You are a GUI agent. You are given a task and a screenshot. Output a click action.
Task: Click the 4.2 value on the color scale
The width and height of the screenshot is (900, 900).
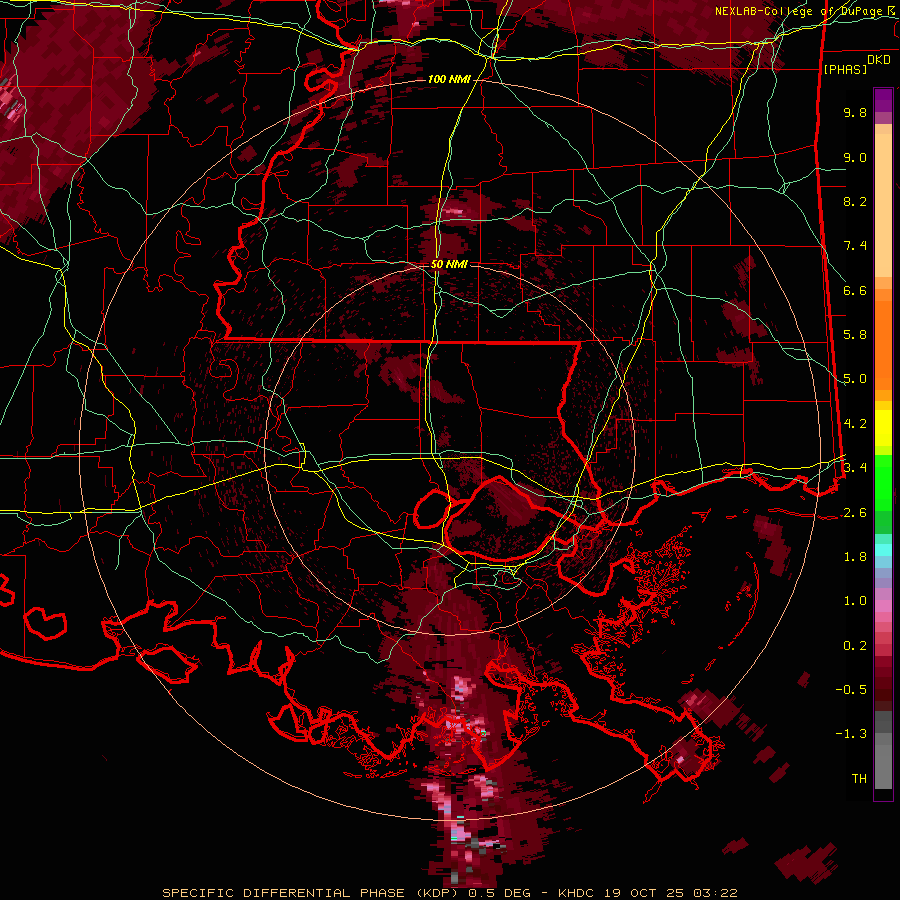855,424
